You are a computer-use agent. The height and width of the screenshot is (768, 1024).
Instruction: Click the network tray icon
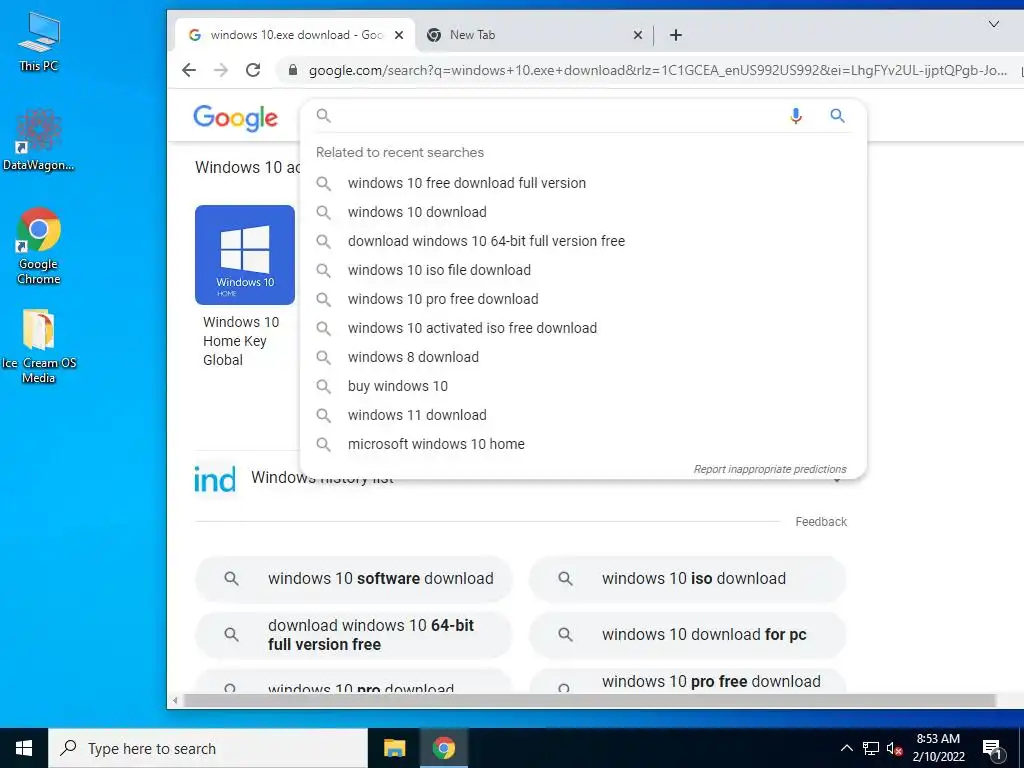[x=871, y=748]
